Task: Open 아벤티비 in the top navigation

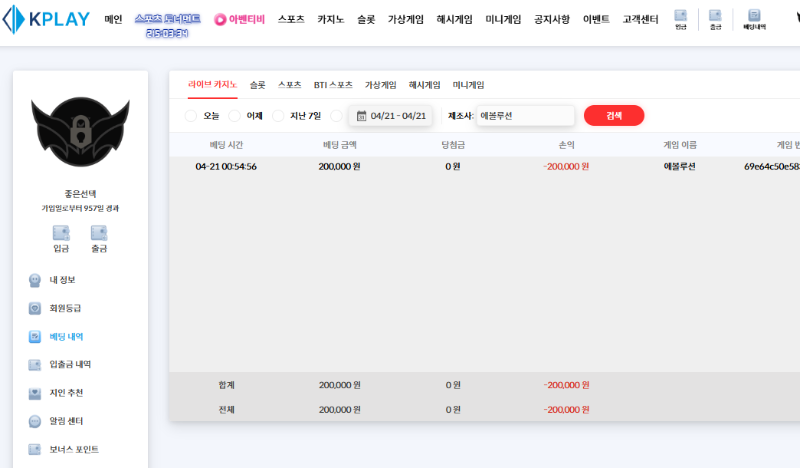Action: pyautogui.click(x=247, y=19)
